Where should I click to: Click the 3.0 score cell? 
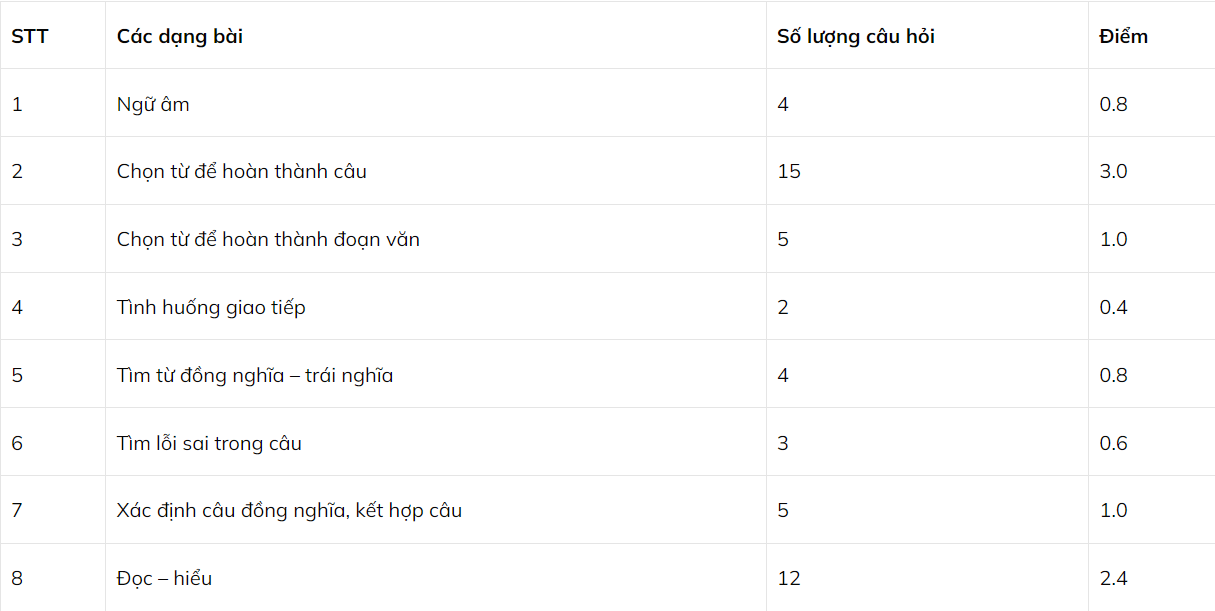tap(1113, 172)
